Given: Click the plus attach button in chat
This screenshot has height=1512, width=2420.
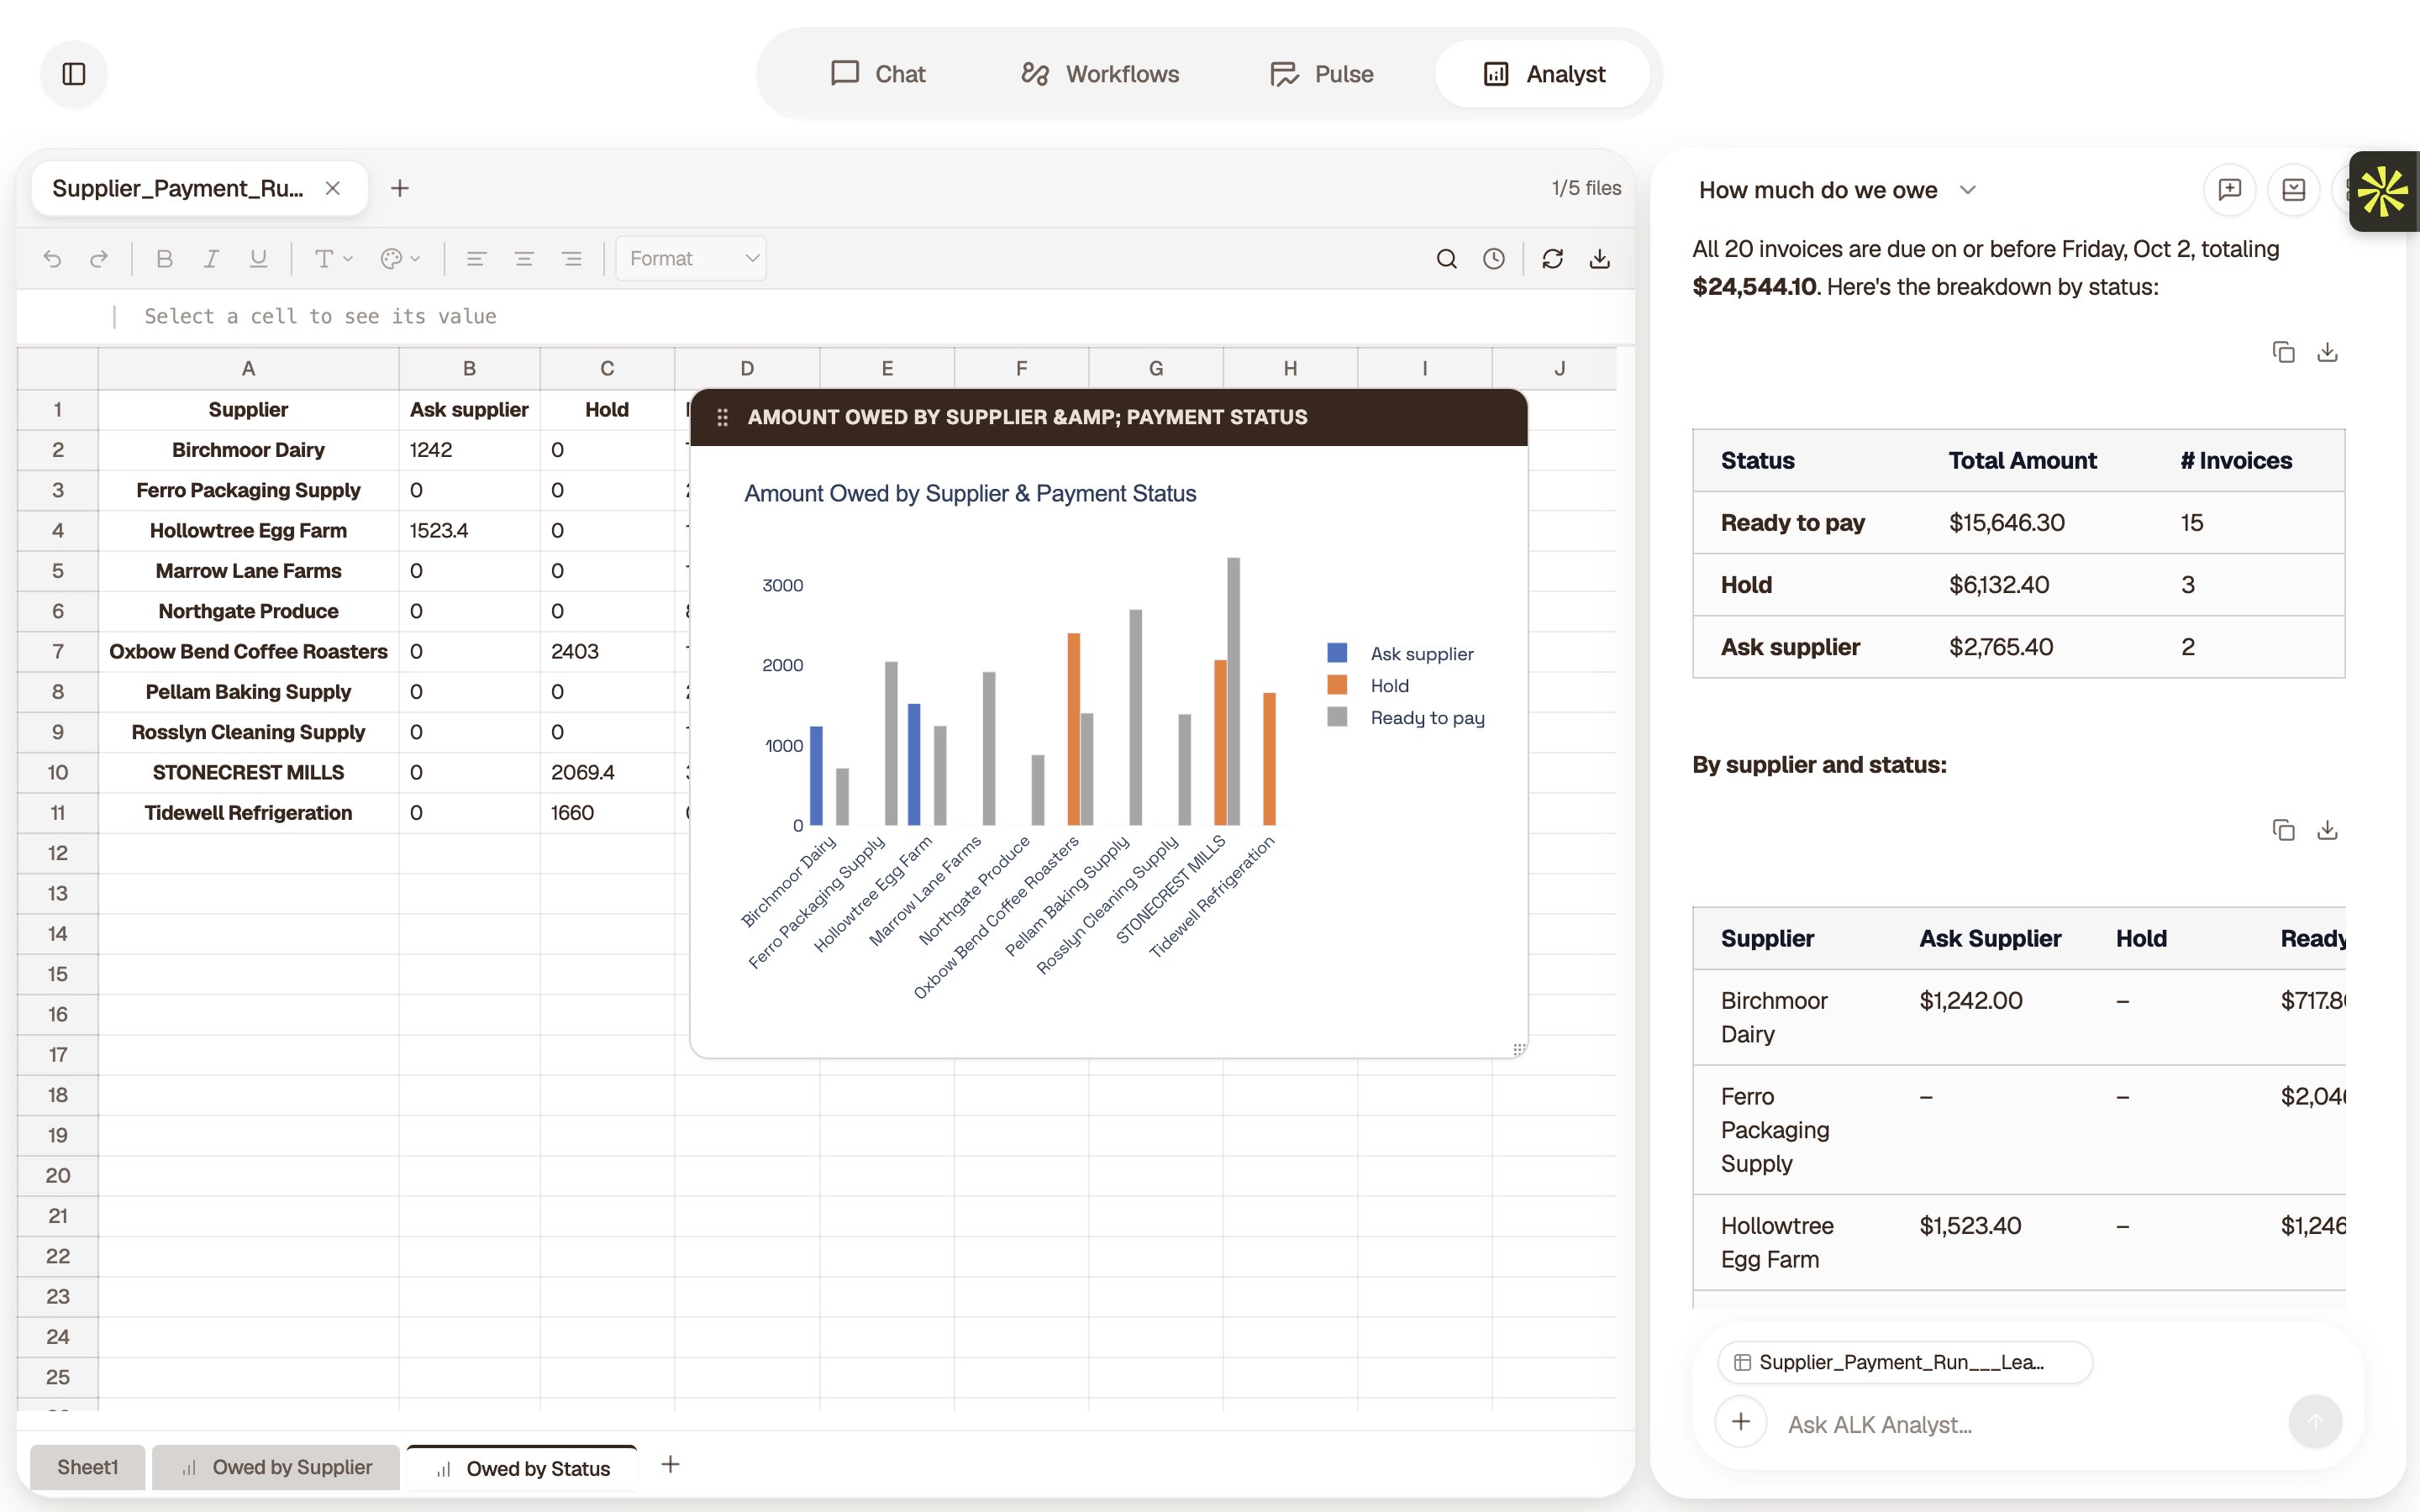Looking at the screenshot, I should click(x=1741, y=1422).
